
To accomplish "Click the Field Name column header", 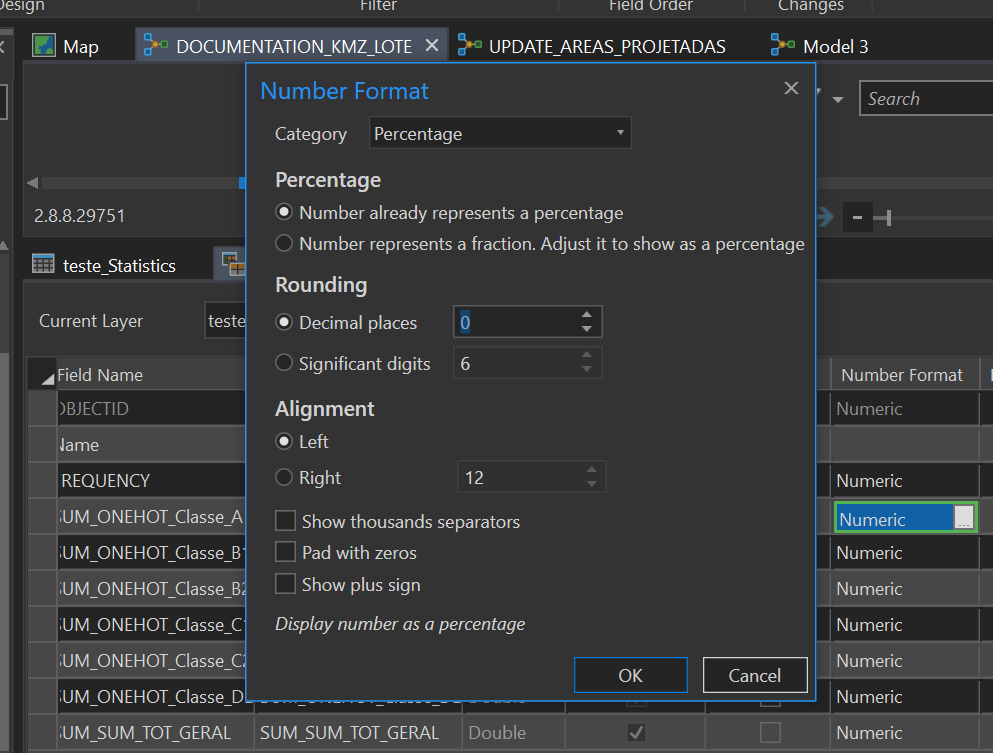I will click(150, 375).
